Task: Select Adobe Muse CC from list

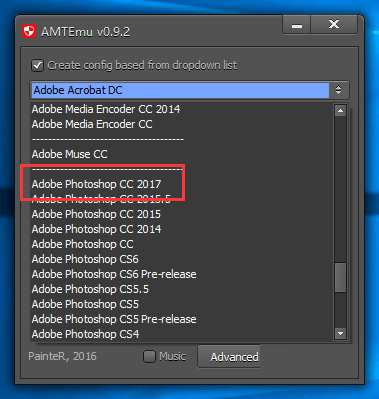Action: pos(70,154)
